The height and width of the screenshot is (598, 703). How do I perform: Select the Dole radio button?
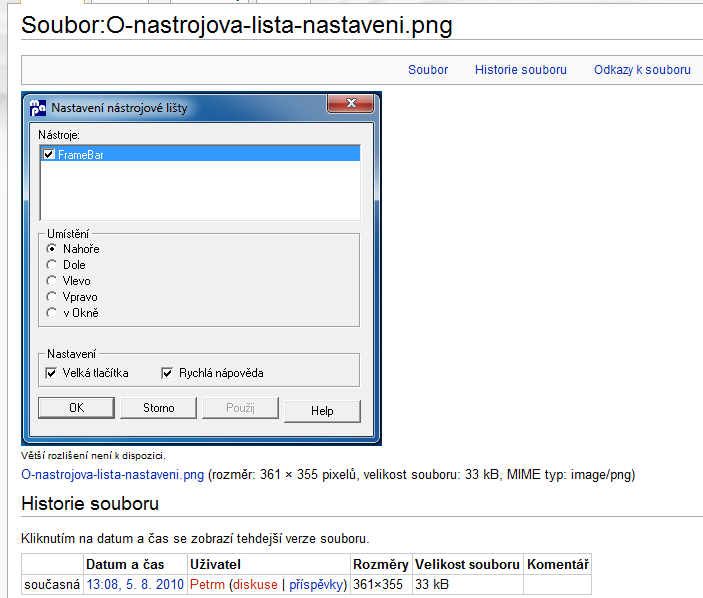(52, 264)
